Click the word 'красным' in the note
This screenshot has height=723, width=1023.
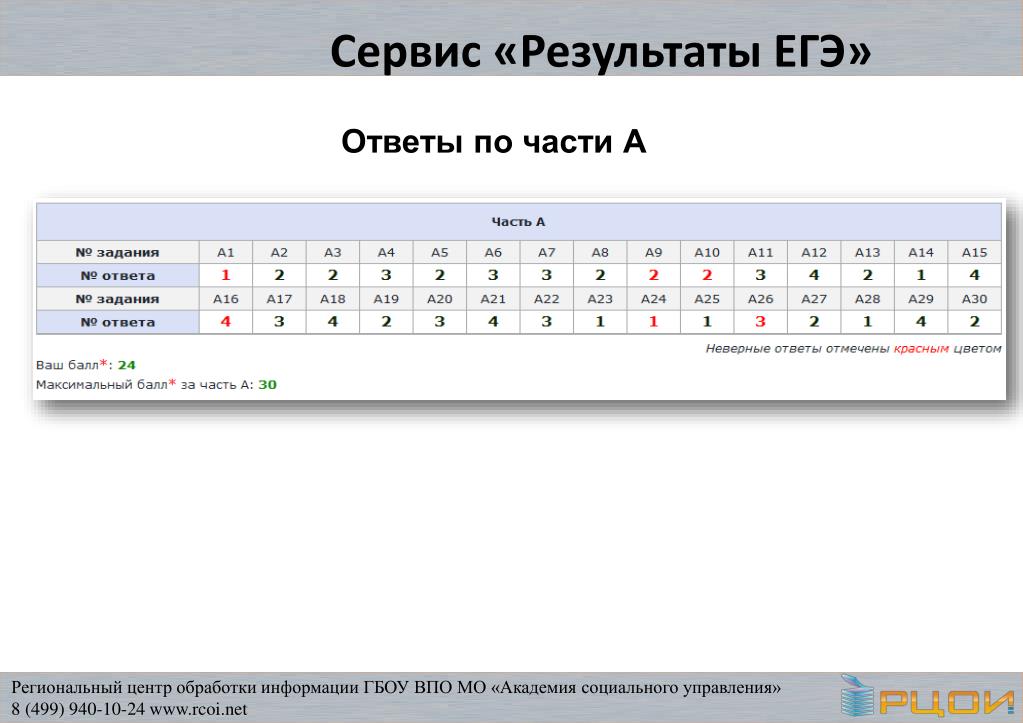tap(921, 349)
